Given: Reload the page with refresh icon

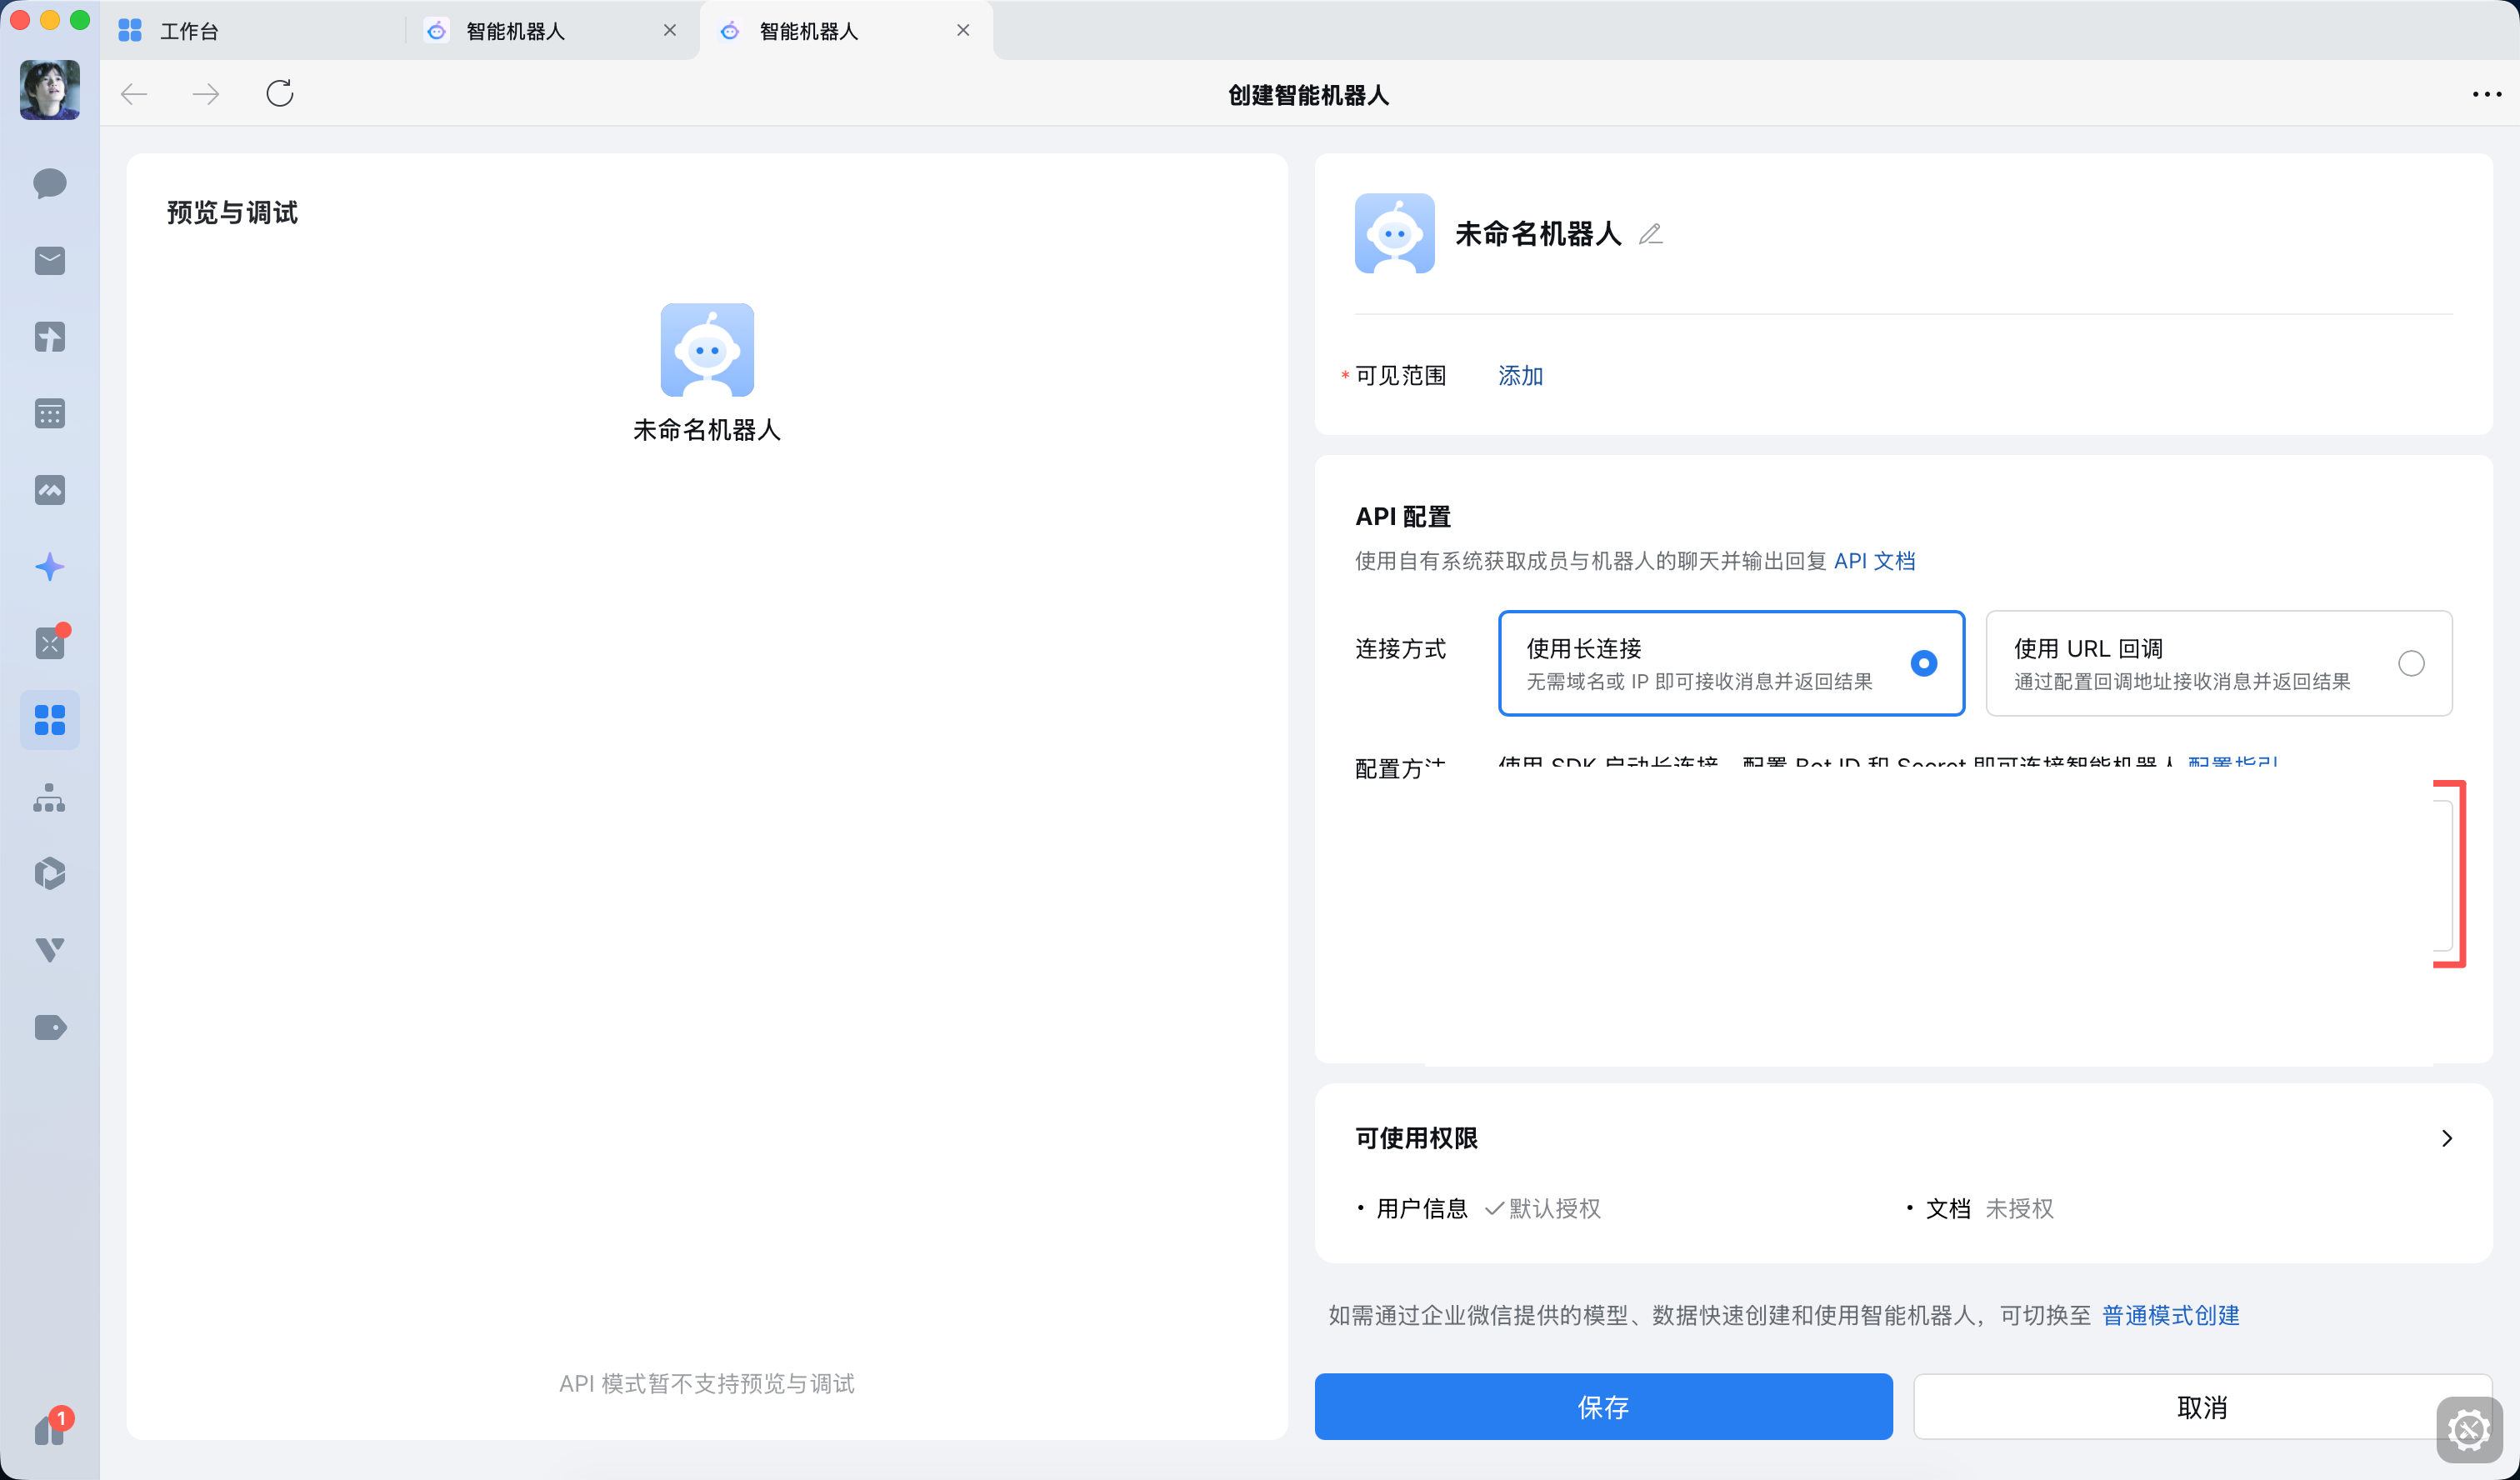Looking at the screenshot, I should point(280,94).
